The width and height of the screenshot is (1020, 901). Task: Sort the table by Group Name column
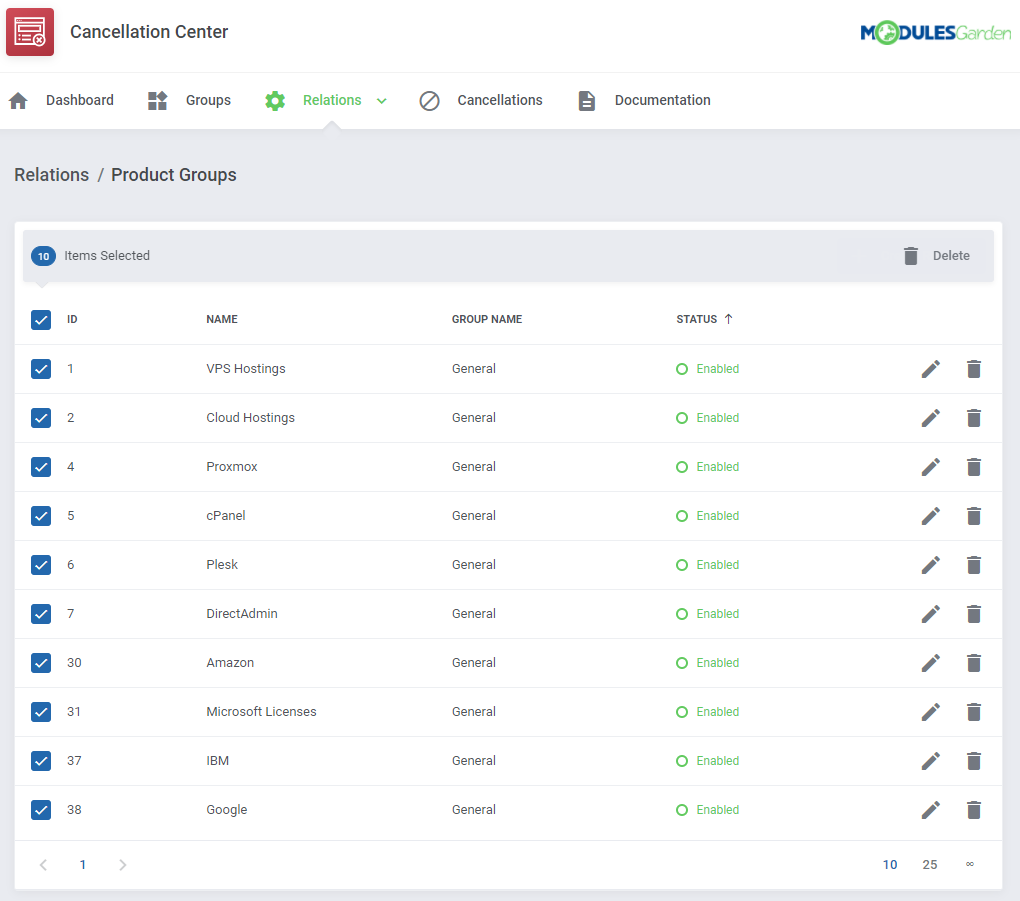click(x=487, y=319)
